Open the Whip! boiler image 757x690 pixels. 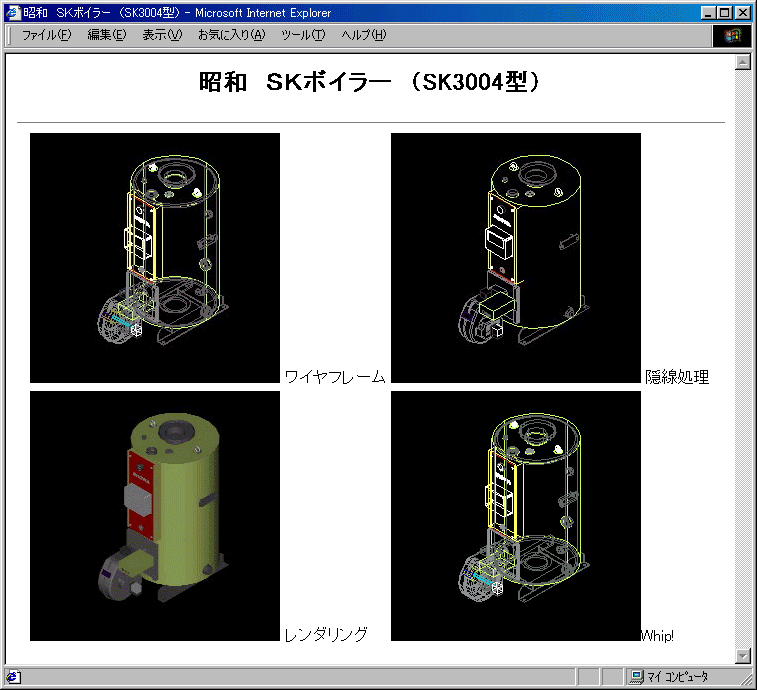(x=516, y=516)
